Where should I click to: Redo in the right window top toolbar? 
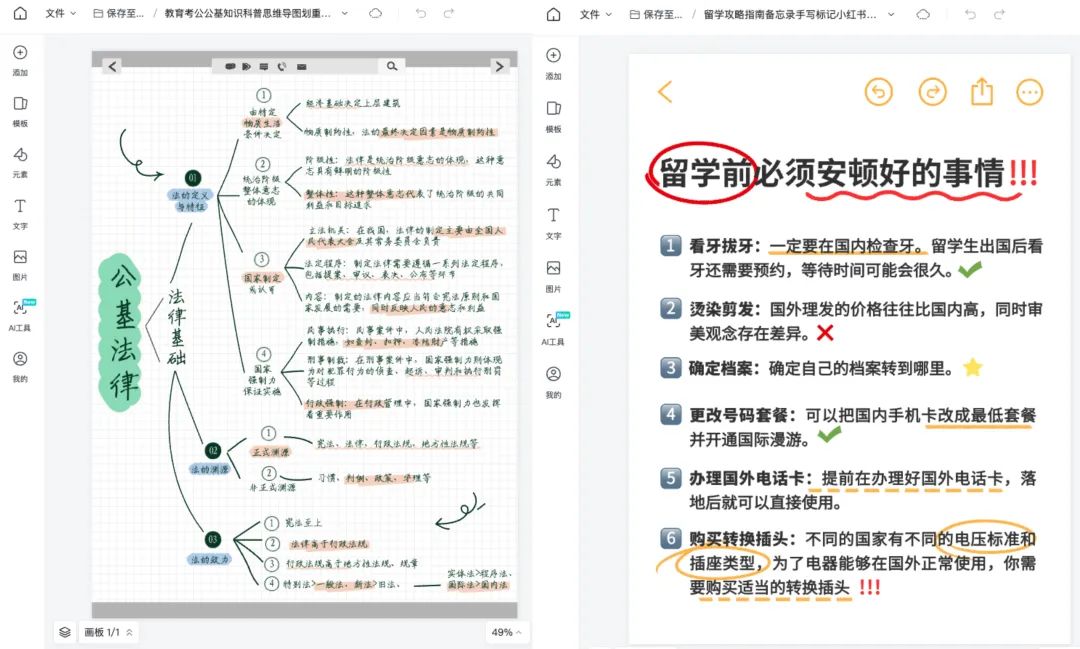pyautogui.click(x=999, y=14)
